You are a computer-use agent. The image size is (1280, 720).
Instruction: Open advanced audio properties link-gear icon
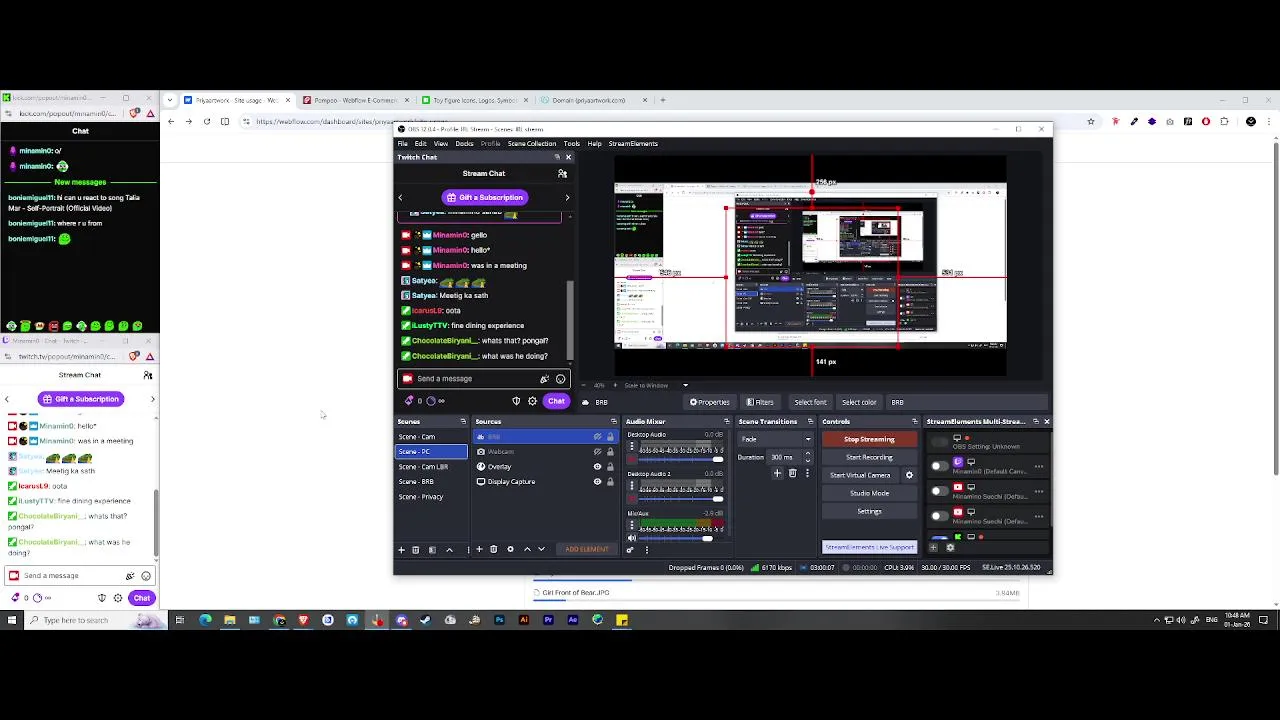[x=630, y=549]
